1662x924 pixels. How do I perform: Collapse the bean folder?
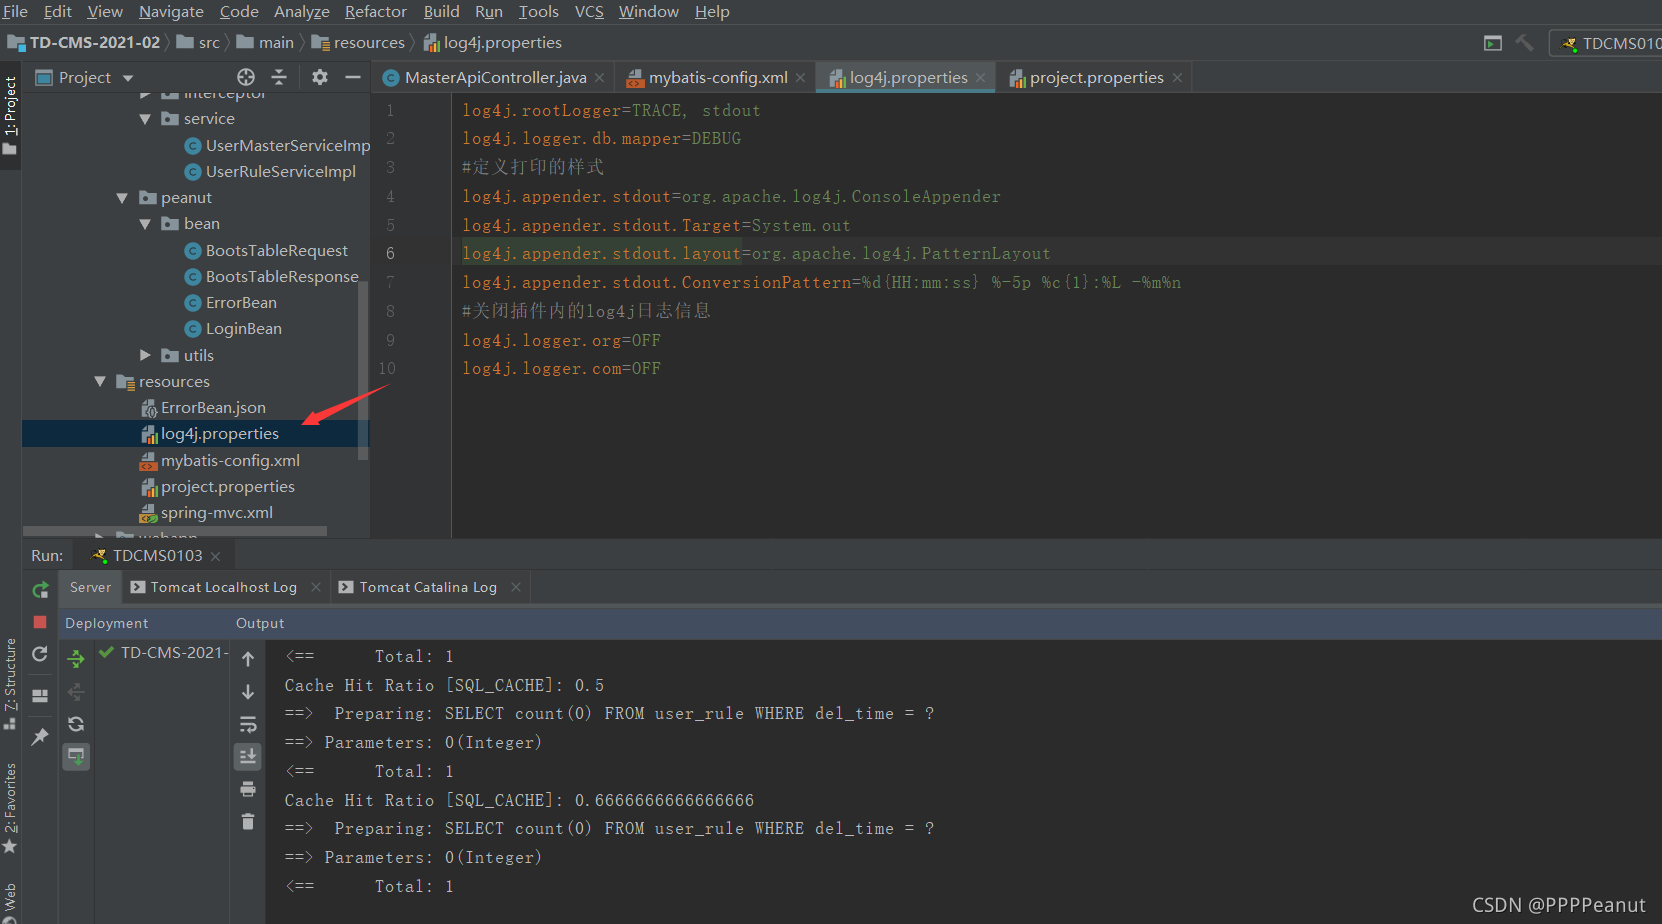pos(145,224)
